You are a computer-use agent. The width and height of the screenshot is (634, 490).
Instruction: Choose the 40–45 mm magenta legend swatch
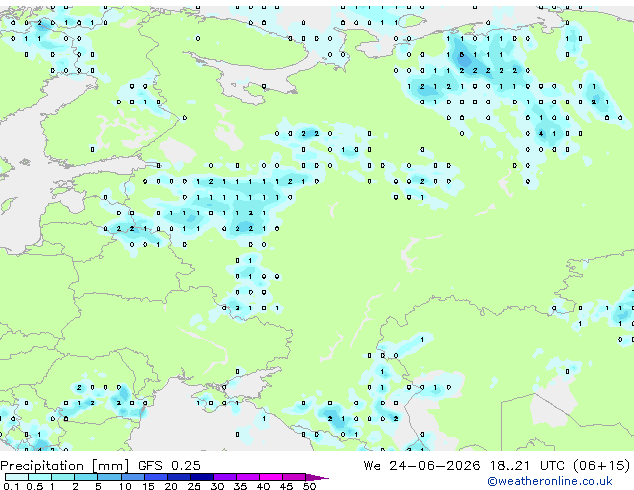click(271, 477)
